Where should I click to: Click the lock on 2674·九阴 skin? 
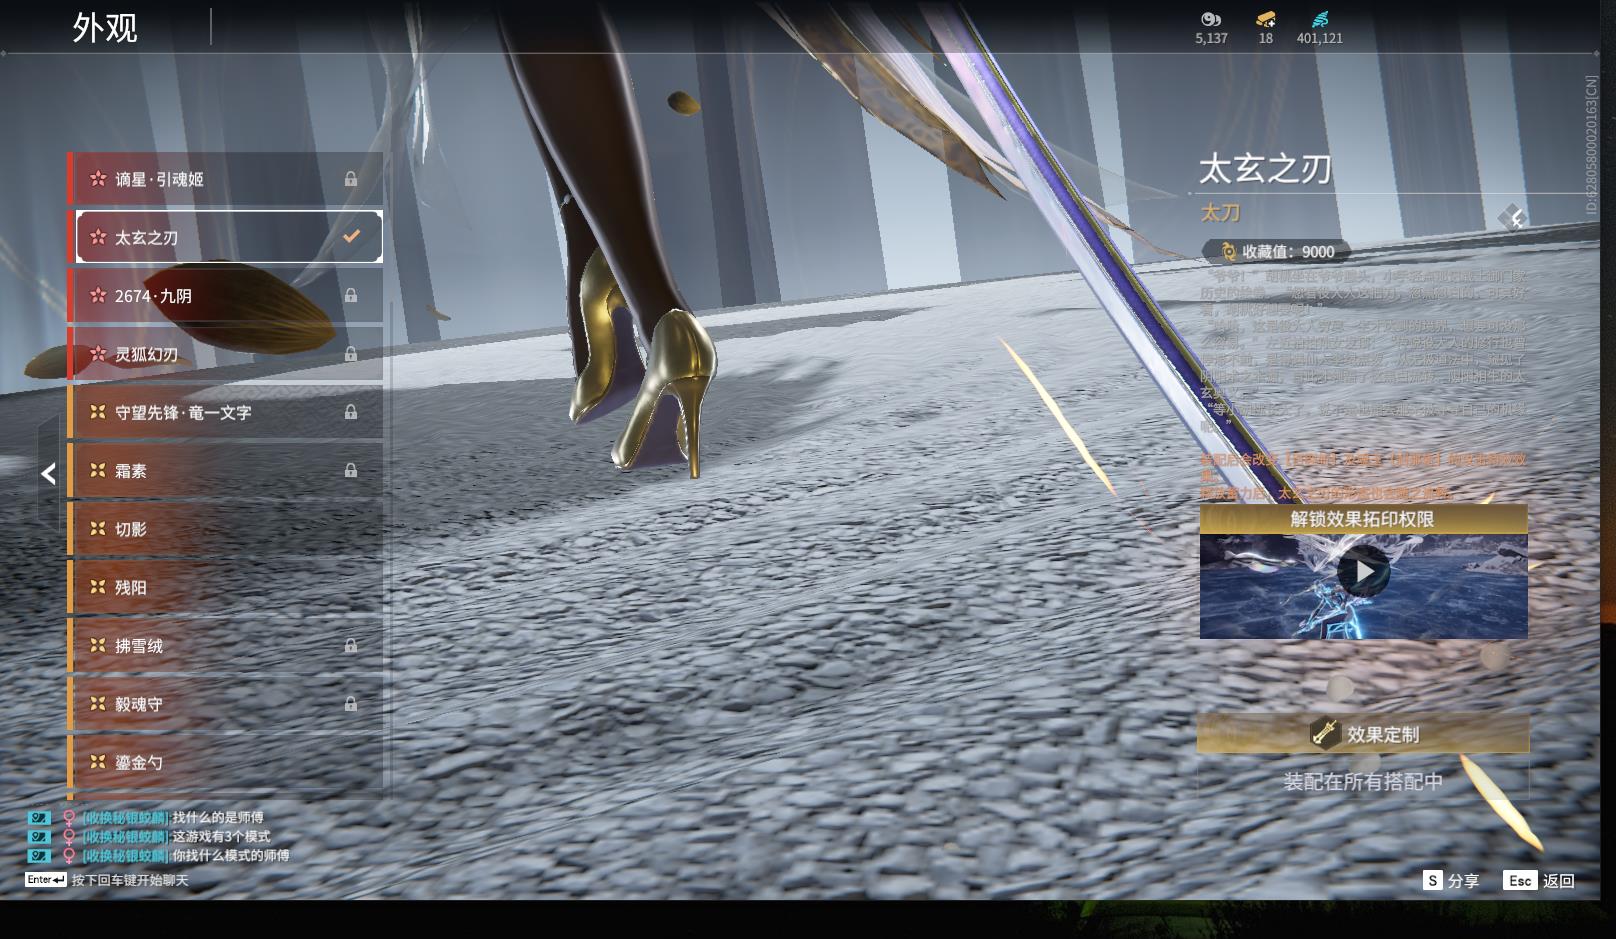pyautogui.click(x=351, y=296)
